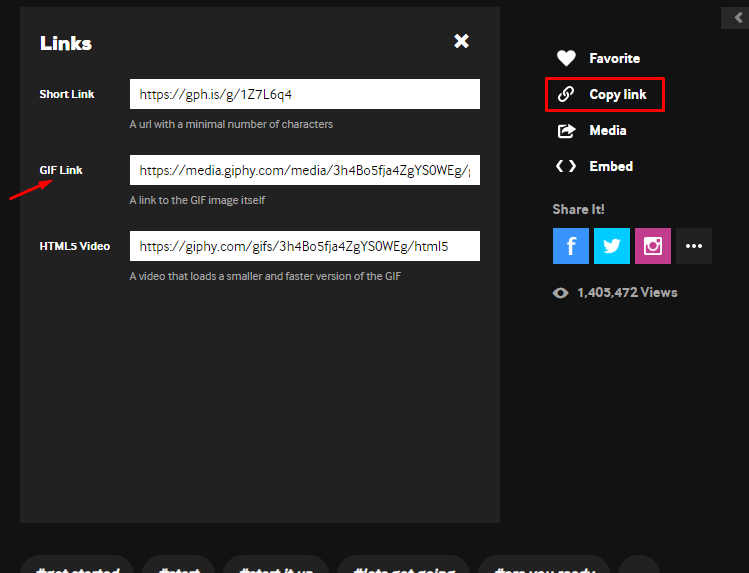The height and width of the screenshot is (573, 749).
Task: Share on Twitter
Action: pyautogui.click(x=612, y=246)
